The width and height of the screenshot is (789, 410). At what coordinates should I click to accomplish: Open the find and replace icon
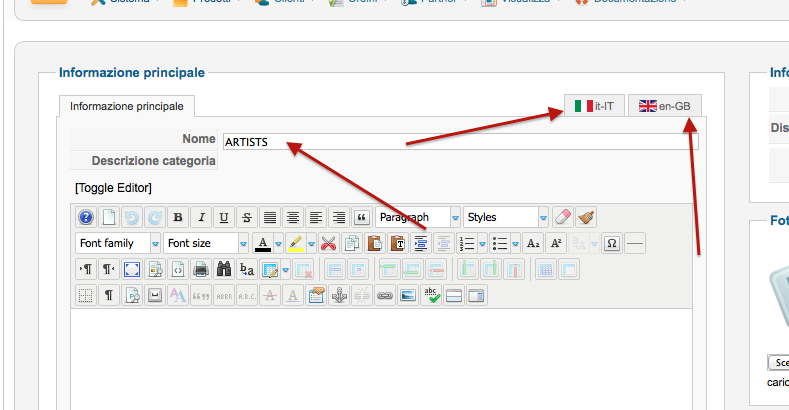247,269
